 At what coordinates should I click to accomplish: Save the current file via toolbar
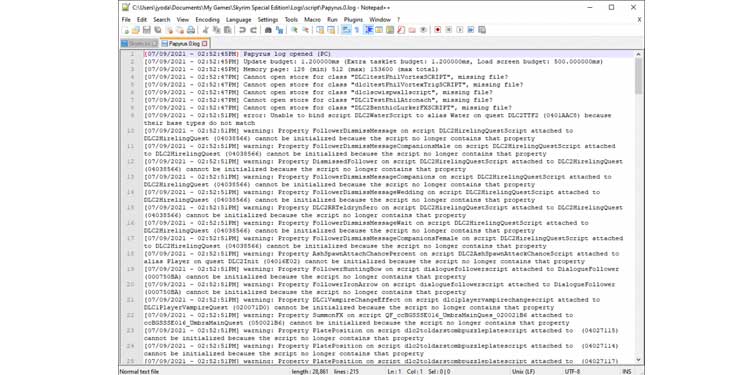pos(147,30)
